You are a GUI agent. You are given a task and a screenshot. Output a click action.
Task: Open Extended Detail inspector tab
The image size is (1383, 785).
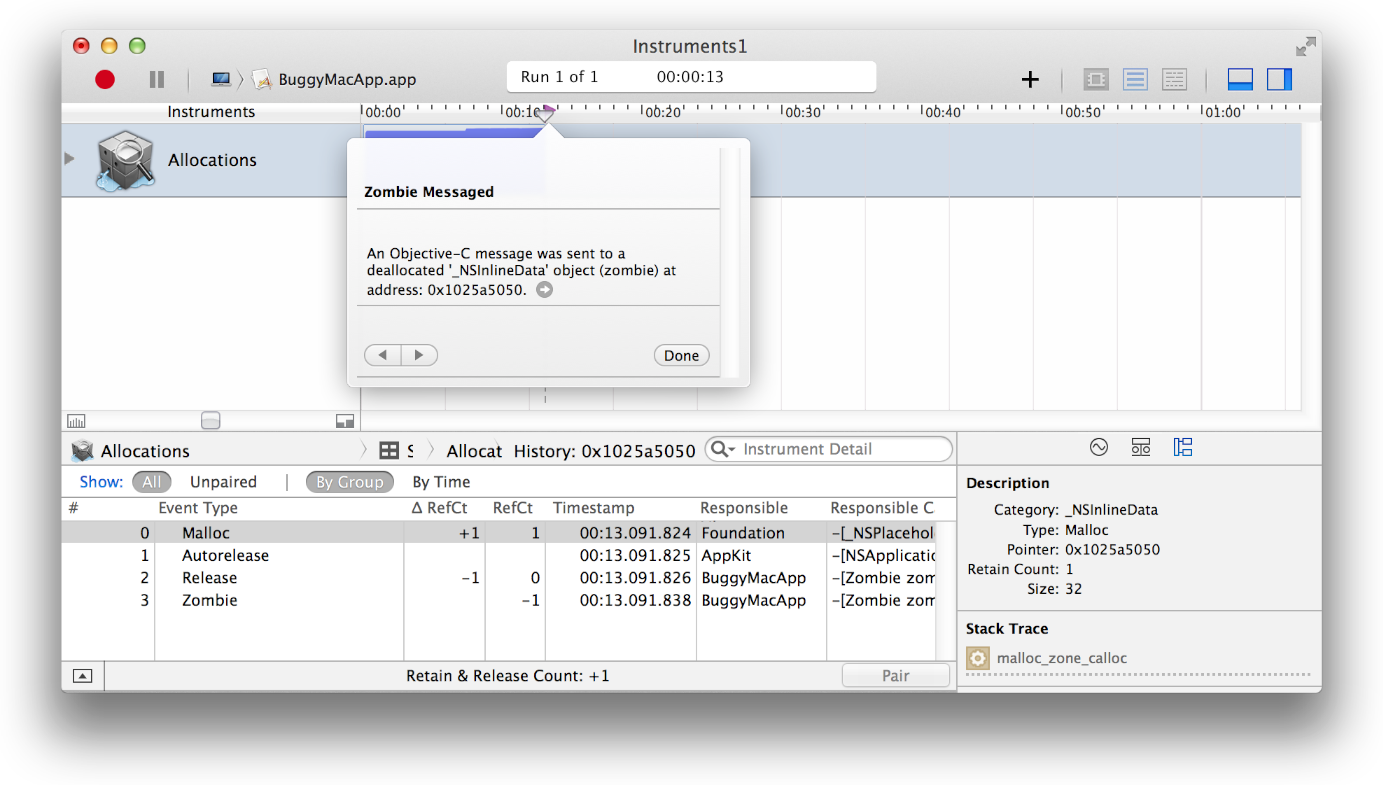coord(1183,447)
